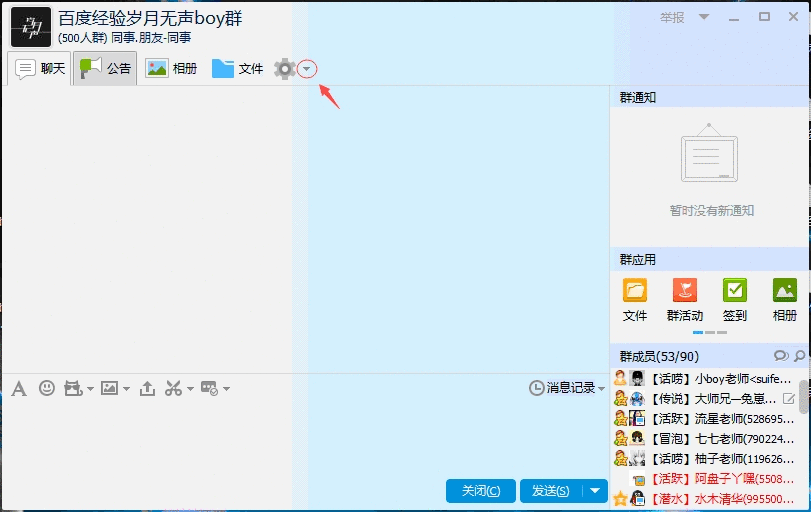
Task: Open the 相册 album tab
Action: pos(171,68)
